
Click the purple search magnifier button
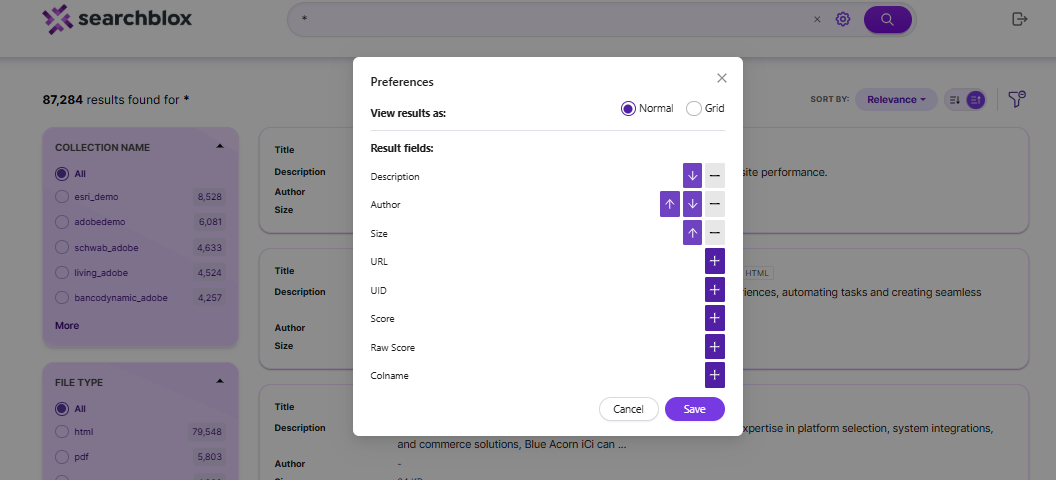pyautogui.click(x=888, y=20)
